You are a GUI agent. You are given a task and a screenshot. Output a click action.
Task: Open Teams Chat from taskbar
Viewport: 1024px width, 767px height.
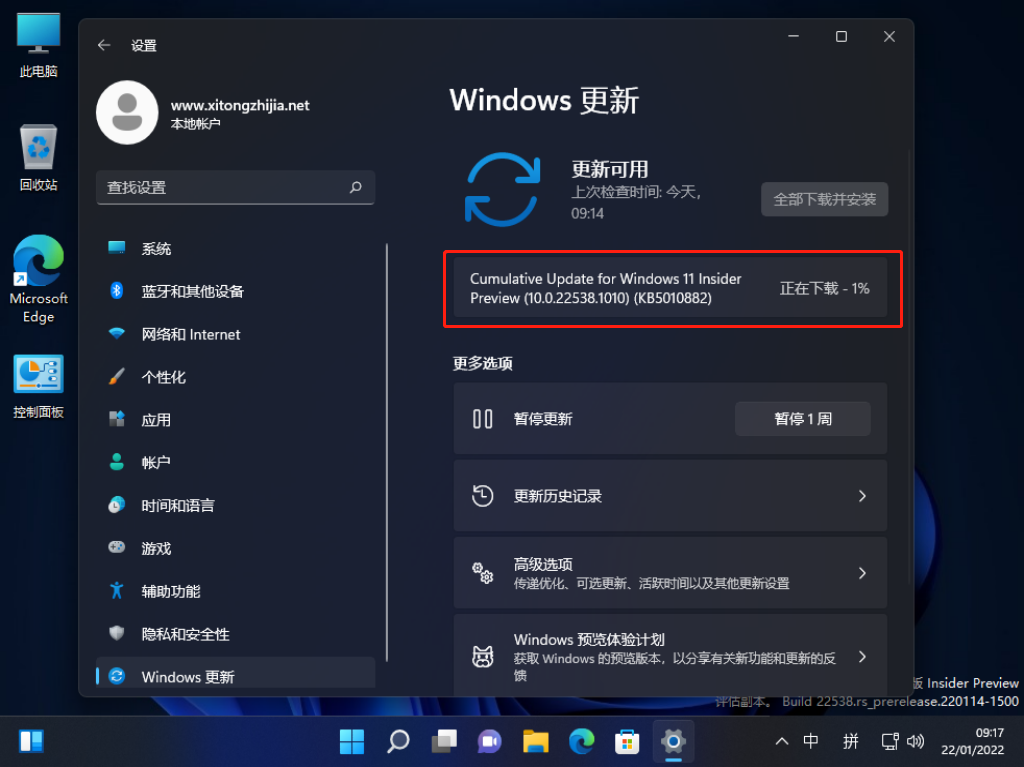click(490, 742)
